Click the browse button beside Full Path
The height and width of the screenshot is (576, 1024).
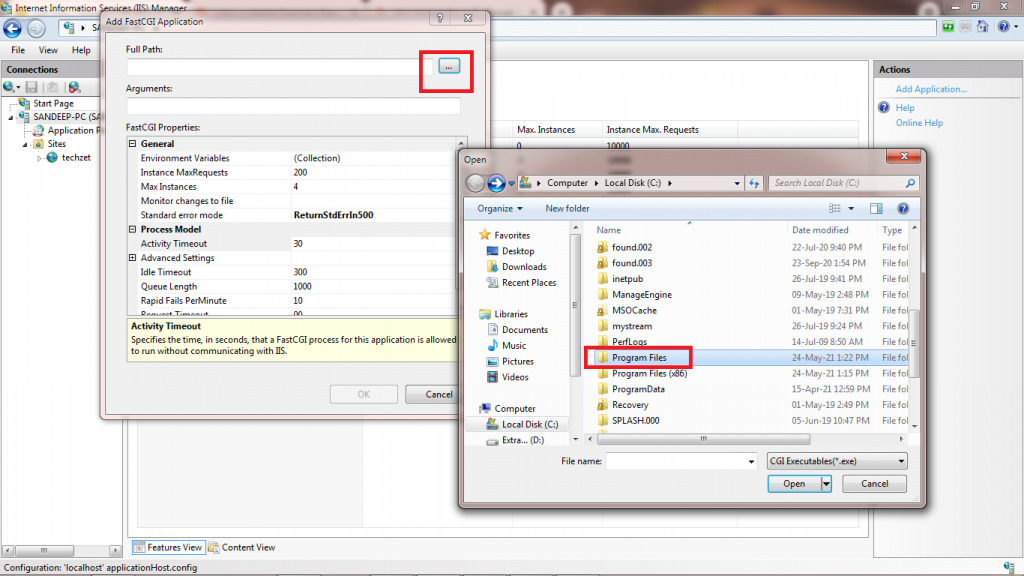click(x=448, y=66)
